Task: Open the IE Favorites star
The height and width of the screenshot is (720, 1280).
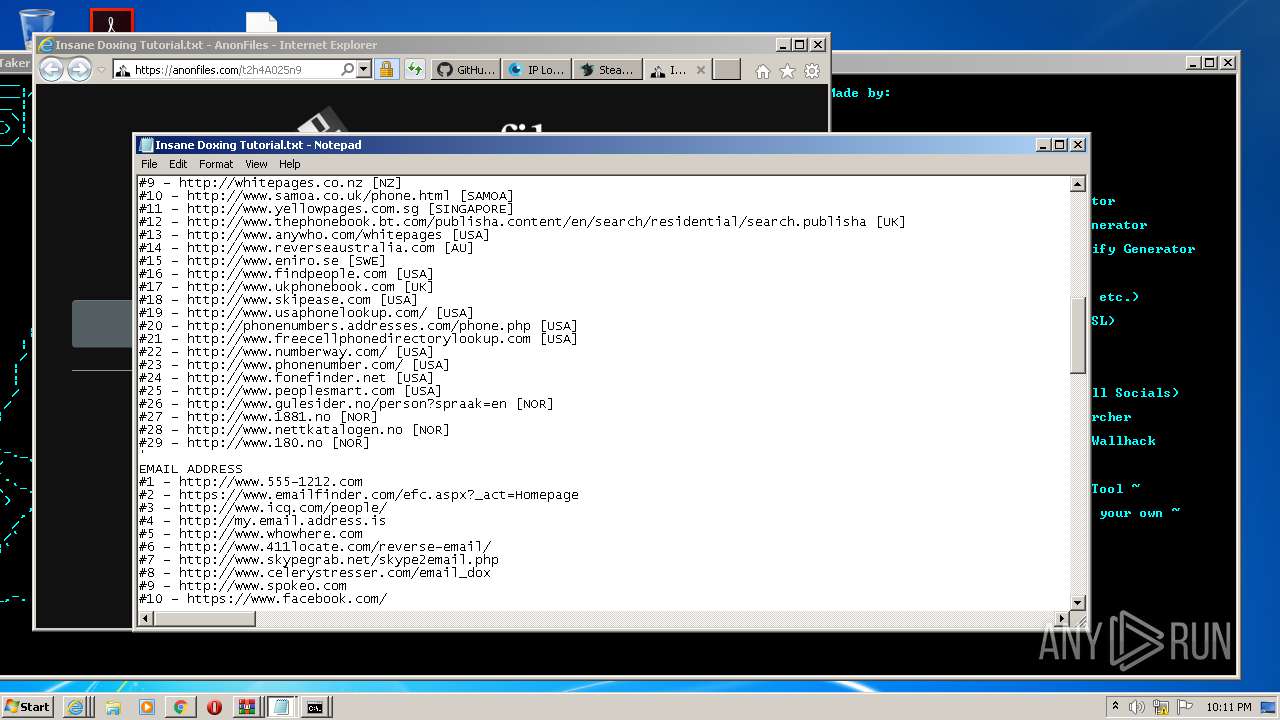Action: (x=787, y=71)
